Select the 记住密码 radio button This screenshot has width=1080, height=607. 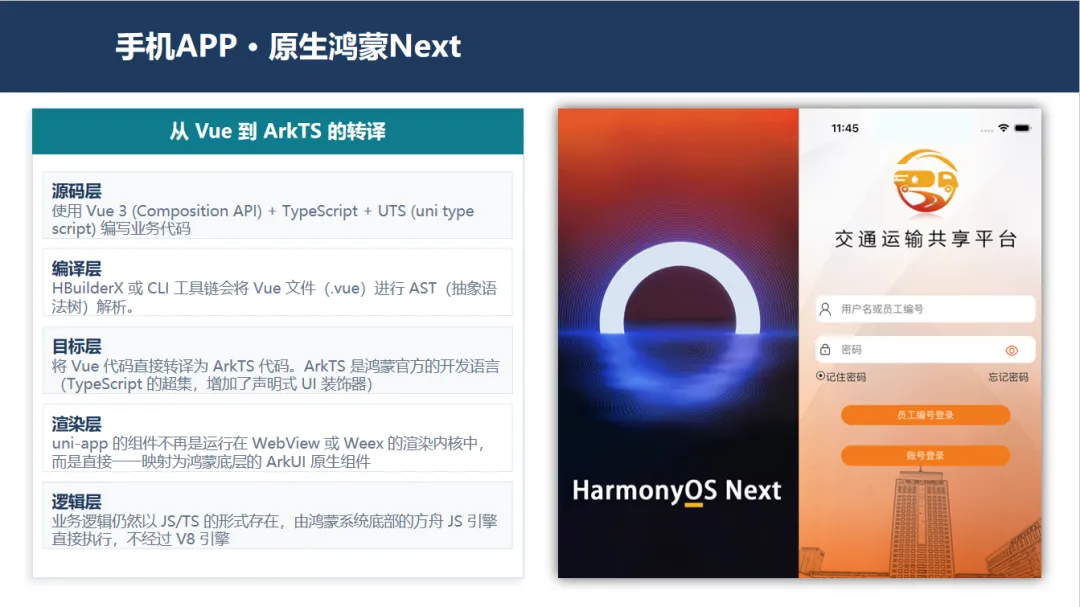pyautogui.click(x=820, y=376)
